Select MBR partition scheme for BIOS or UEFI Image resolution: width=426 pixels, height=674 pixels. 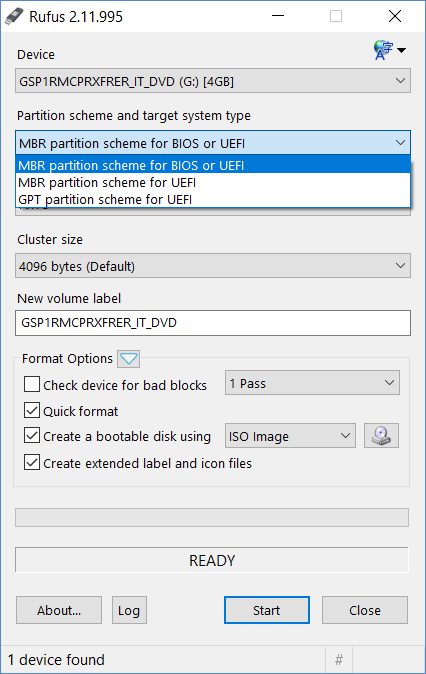point(213,165)
